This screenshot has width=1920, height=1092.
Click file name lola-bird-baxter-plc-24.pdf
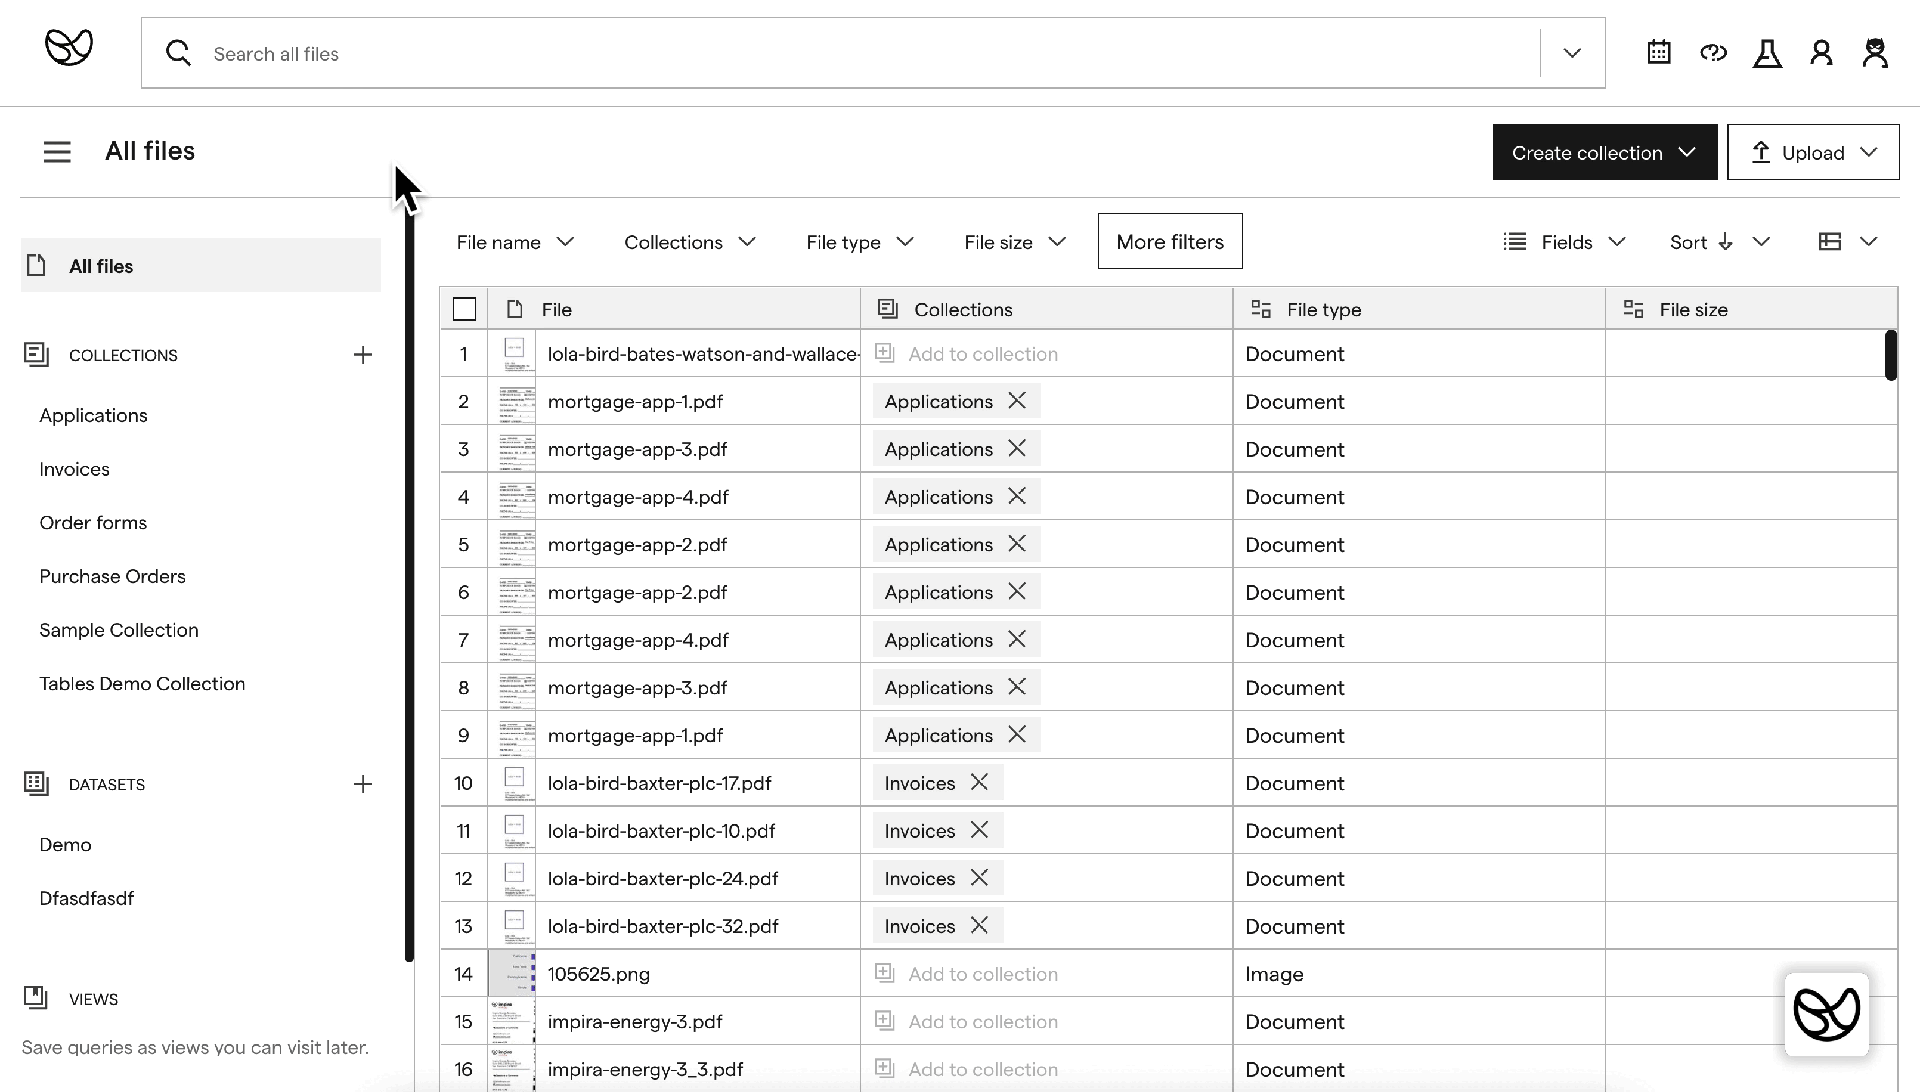[663, 879]
